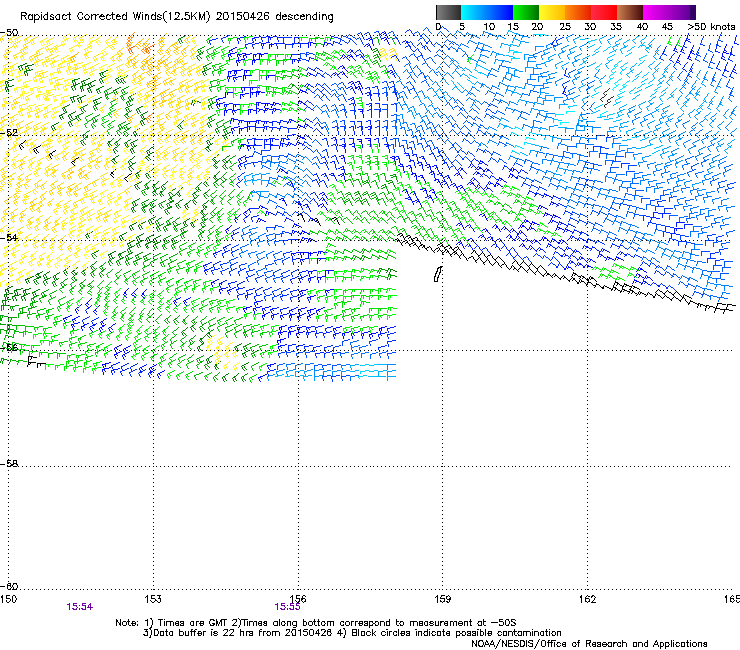Click the '40' knots legend label

point(642,27)
